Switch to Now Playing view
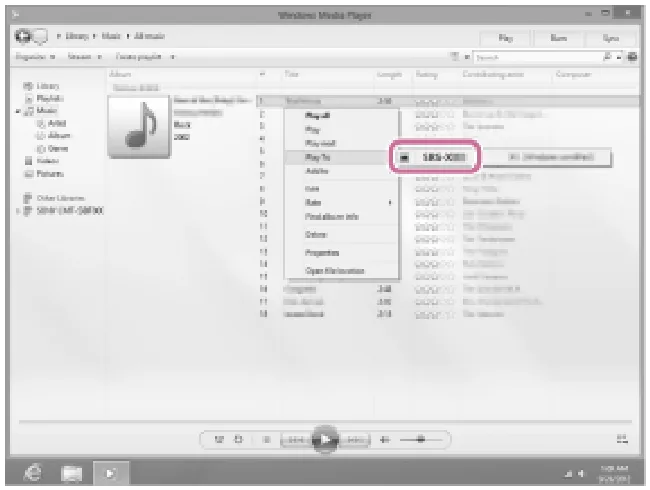The width and height of the screenshot is (650, 490). (x=622, y=439)
